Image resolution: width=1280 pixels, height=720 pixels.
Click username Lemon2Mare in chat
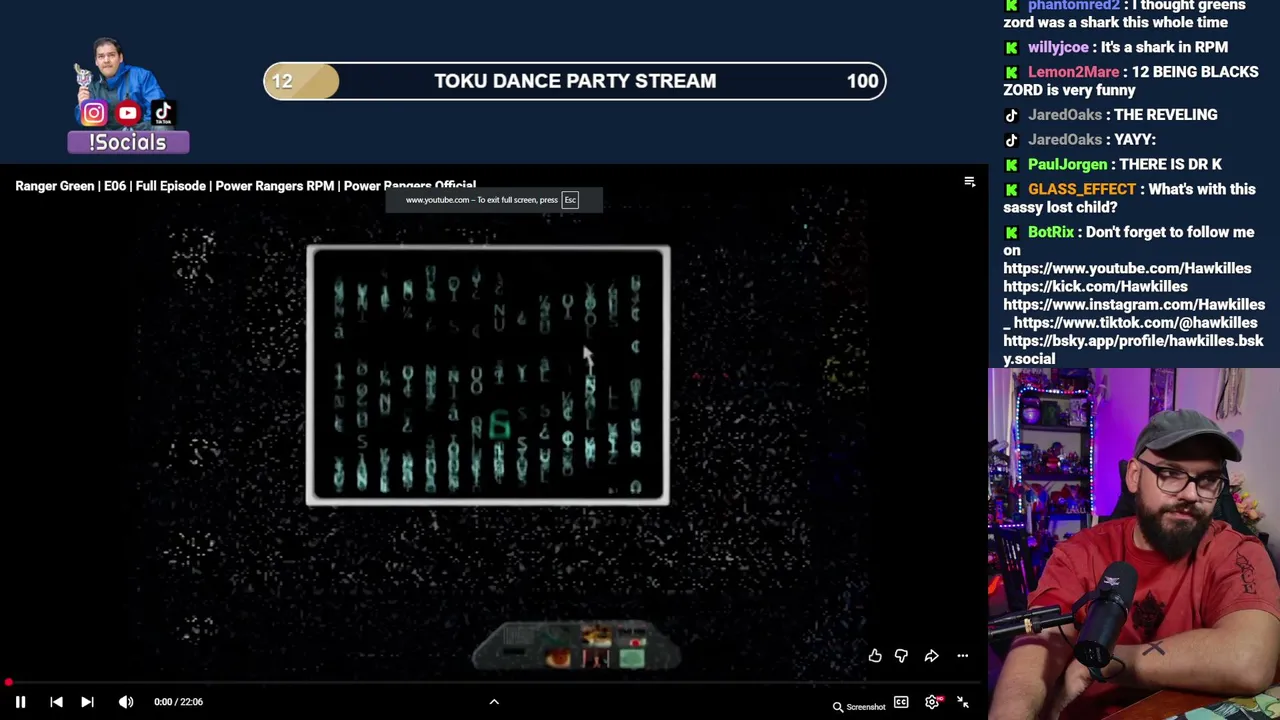point(1073,72)
